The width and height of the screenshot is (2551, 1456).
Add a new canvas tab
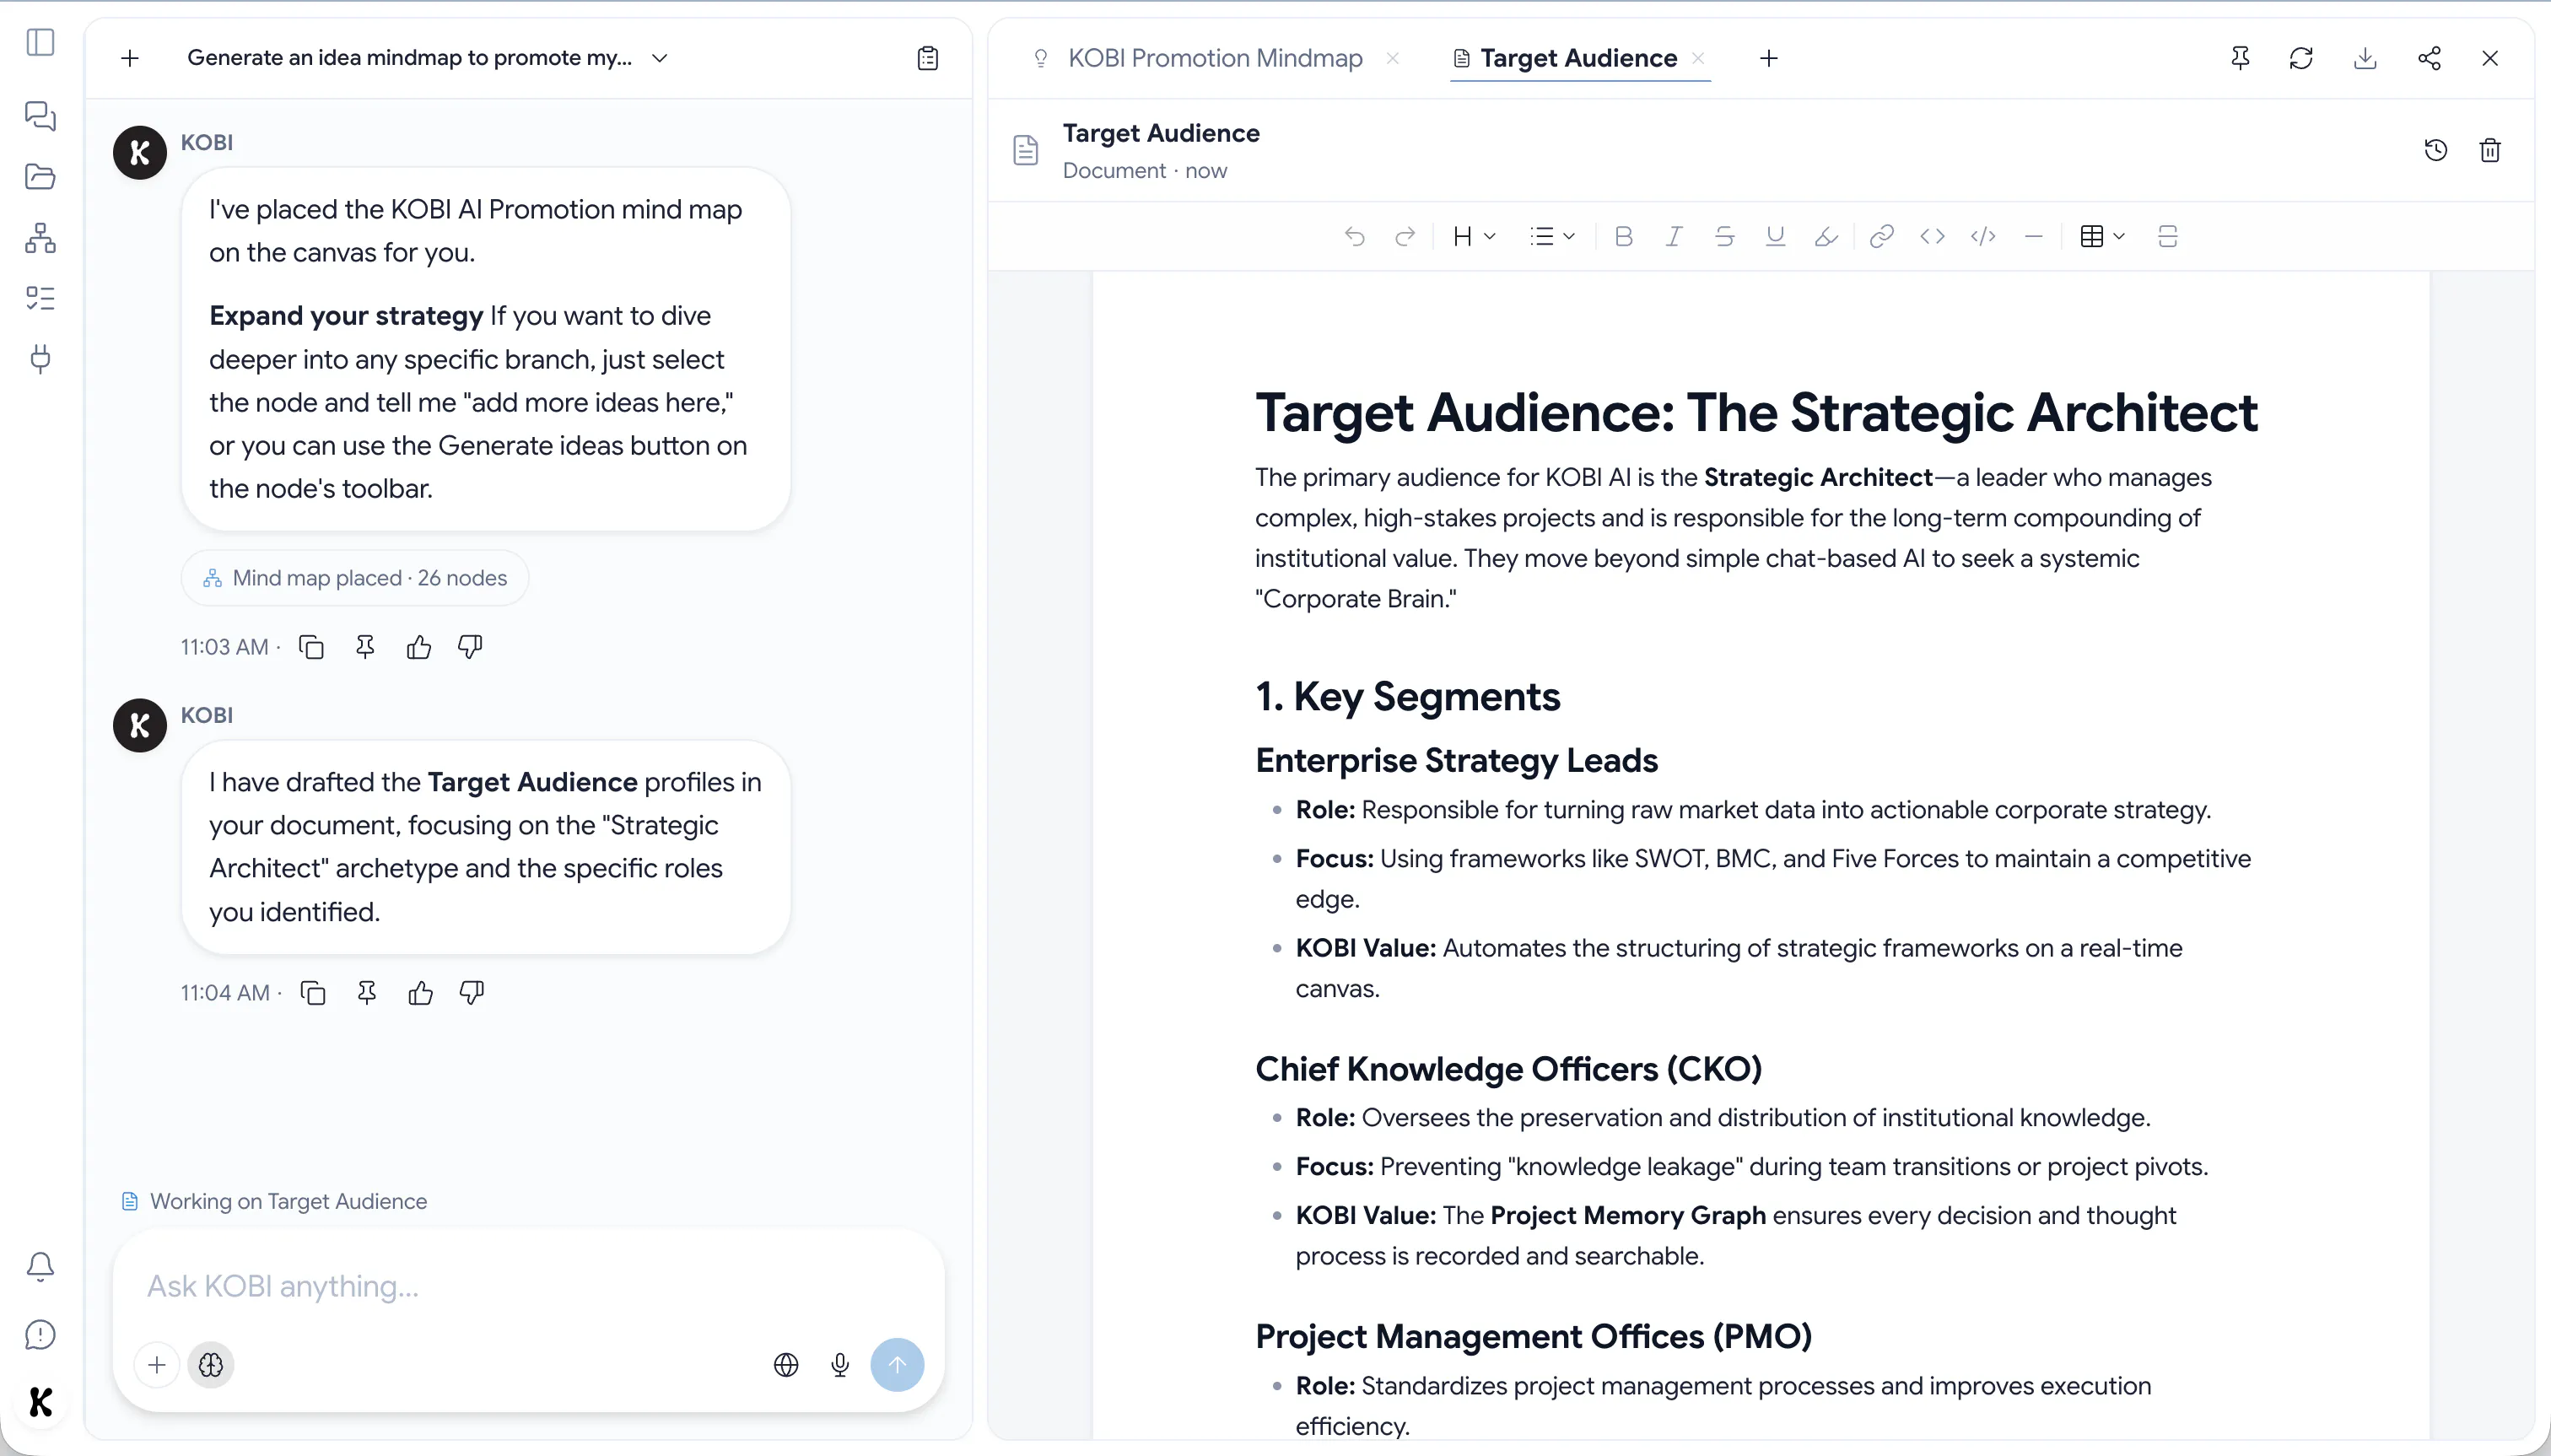point(1768,58)
